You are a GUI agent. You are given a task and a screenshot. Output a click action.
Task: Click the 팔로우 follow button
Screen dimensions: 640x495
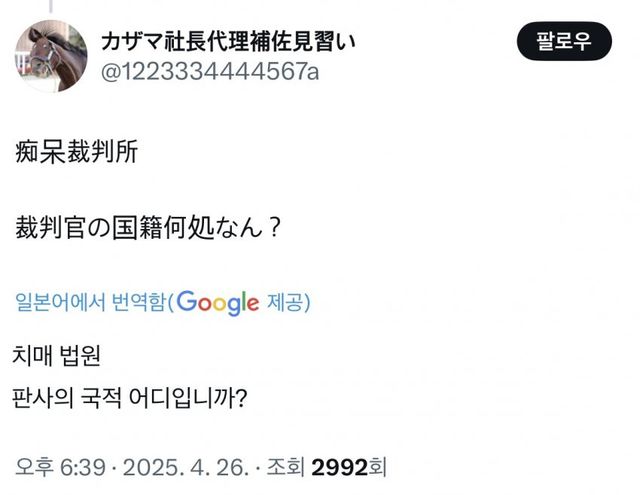(x=563, y=42)
